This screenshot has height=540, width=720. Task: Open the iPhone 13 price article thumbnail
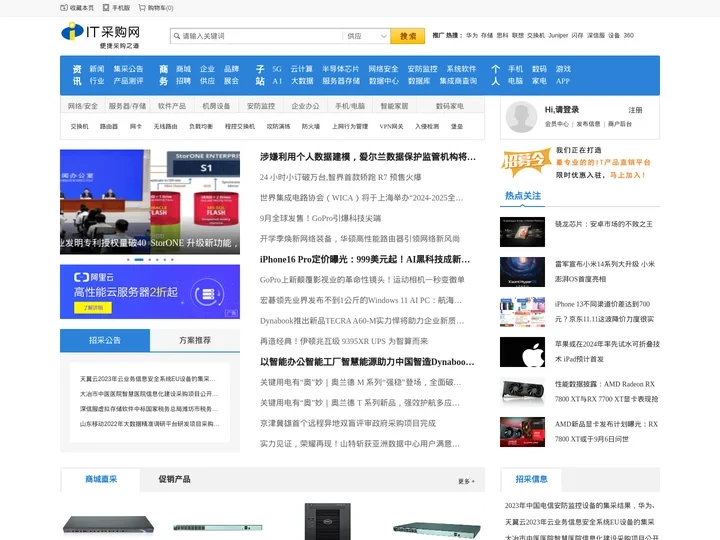[523, 312]
